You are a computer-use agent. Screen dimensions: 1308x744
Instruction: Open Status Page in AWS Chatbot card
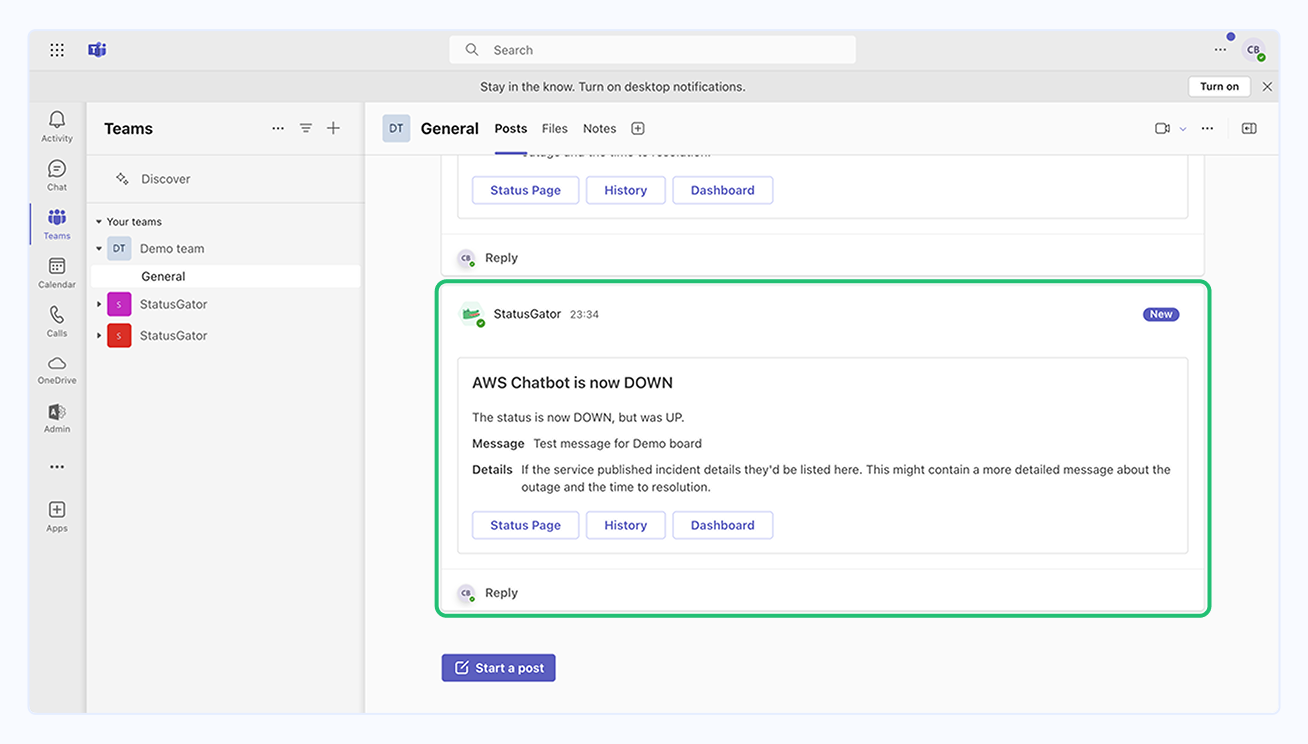click(x=525, y=525)
